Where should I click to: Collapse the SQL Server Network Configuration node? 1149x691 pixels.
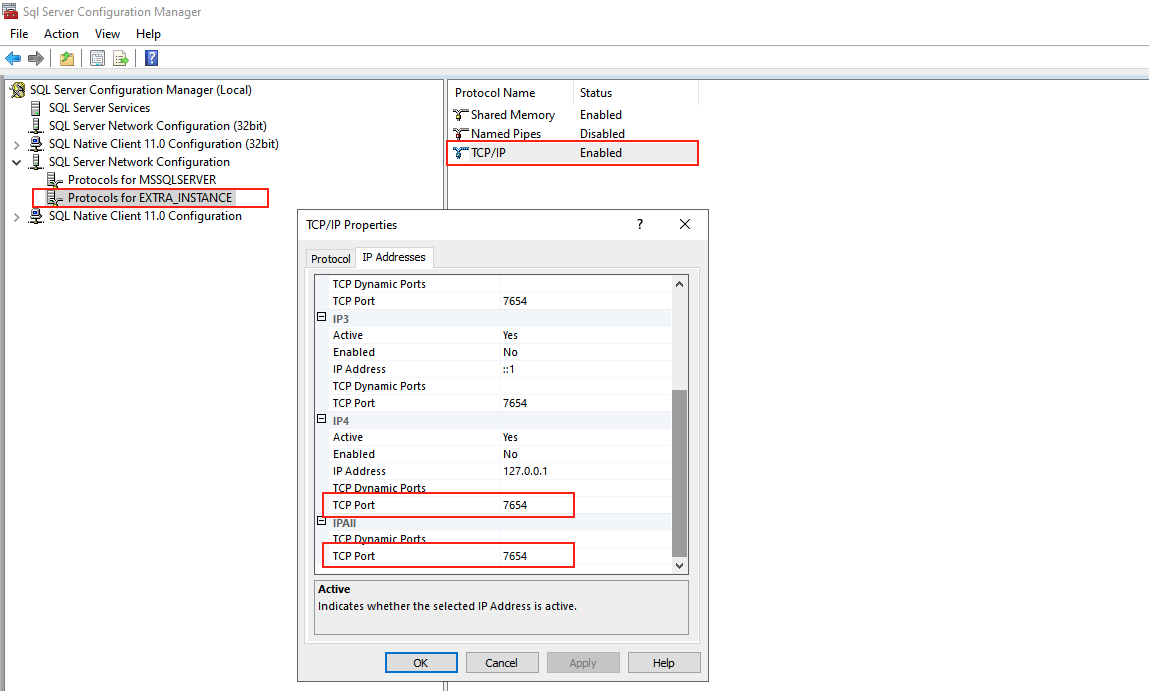point(17,162)
